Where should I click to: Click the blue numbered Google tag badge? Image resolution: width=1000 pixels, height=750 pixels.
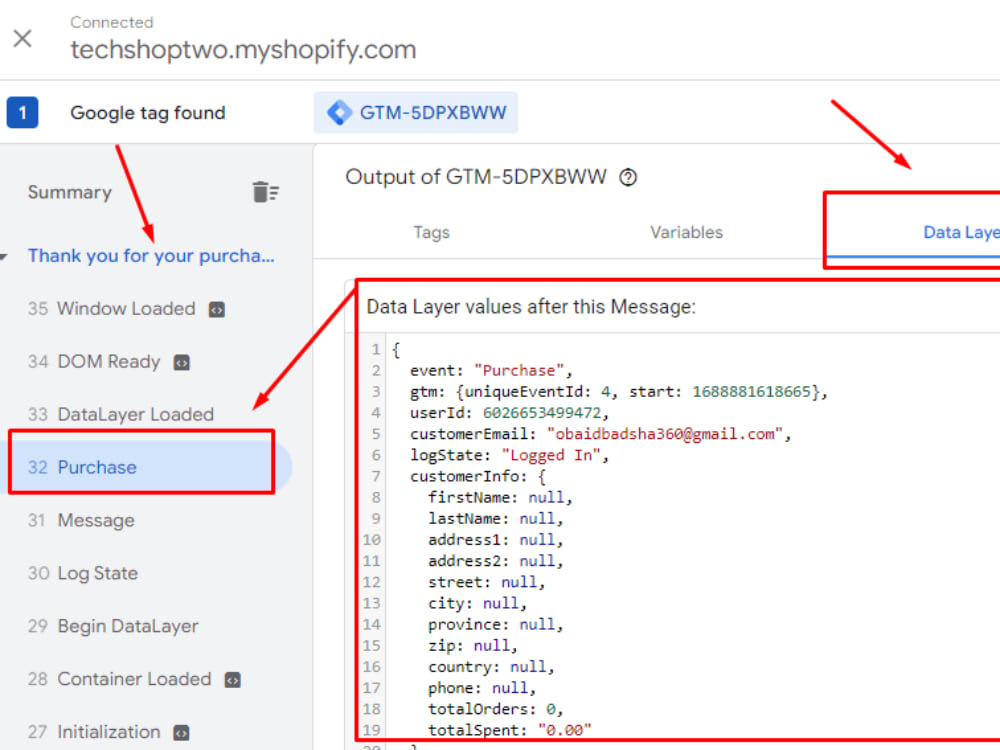[22, 112]
